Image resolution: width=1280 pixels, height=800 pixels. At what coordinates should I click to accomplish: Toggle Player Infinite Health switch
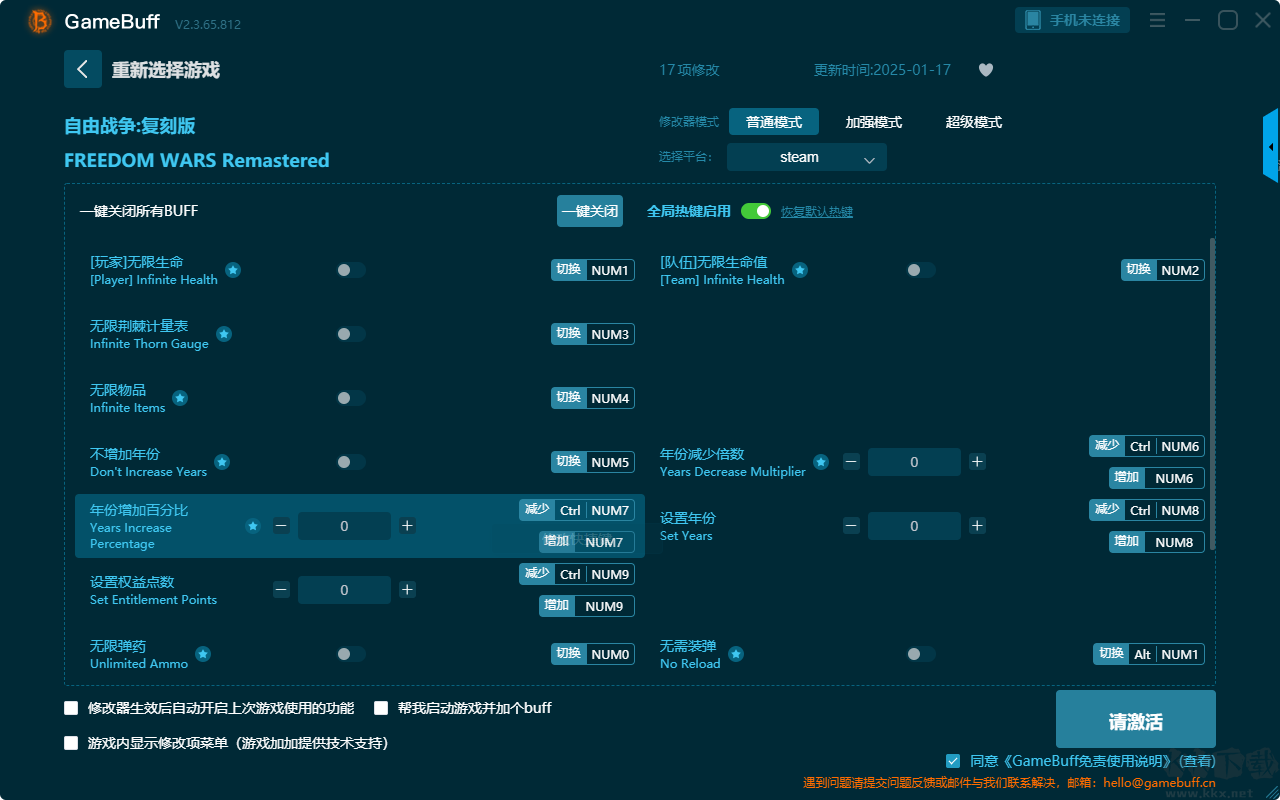(351, 270)
